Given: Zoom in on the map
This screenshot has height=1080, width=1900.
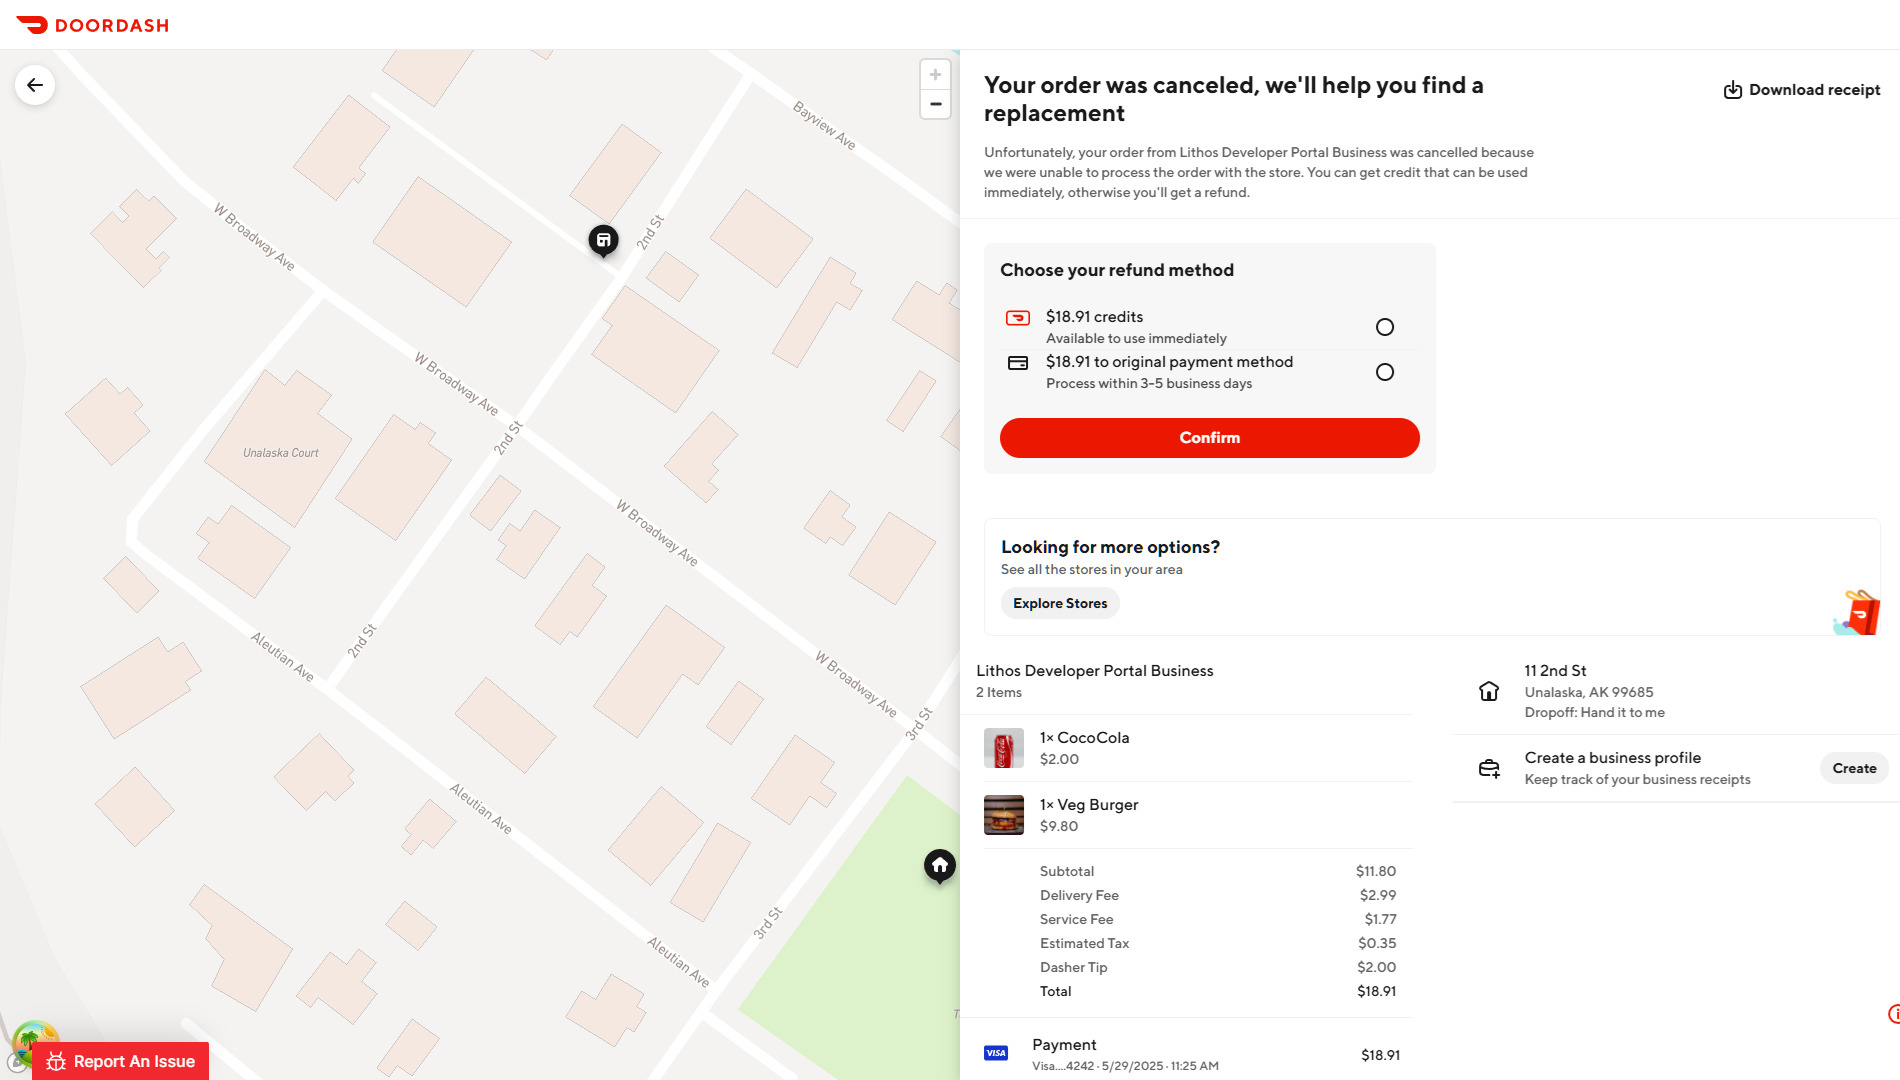Looking at the screenshot, I should (x=935, y=74).
